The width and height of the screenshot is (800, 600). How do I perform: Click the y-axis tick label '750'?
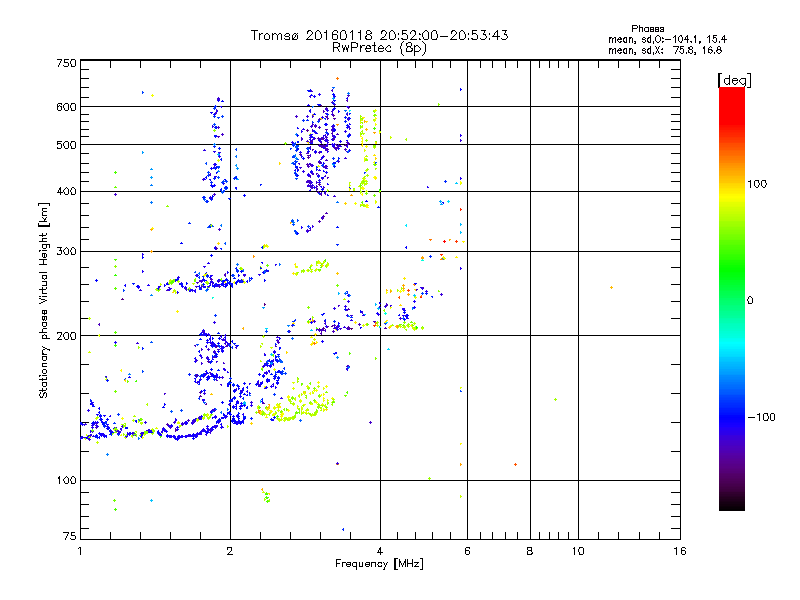[66, 63]
